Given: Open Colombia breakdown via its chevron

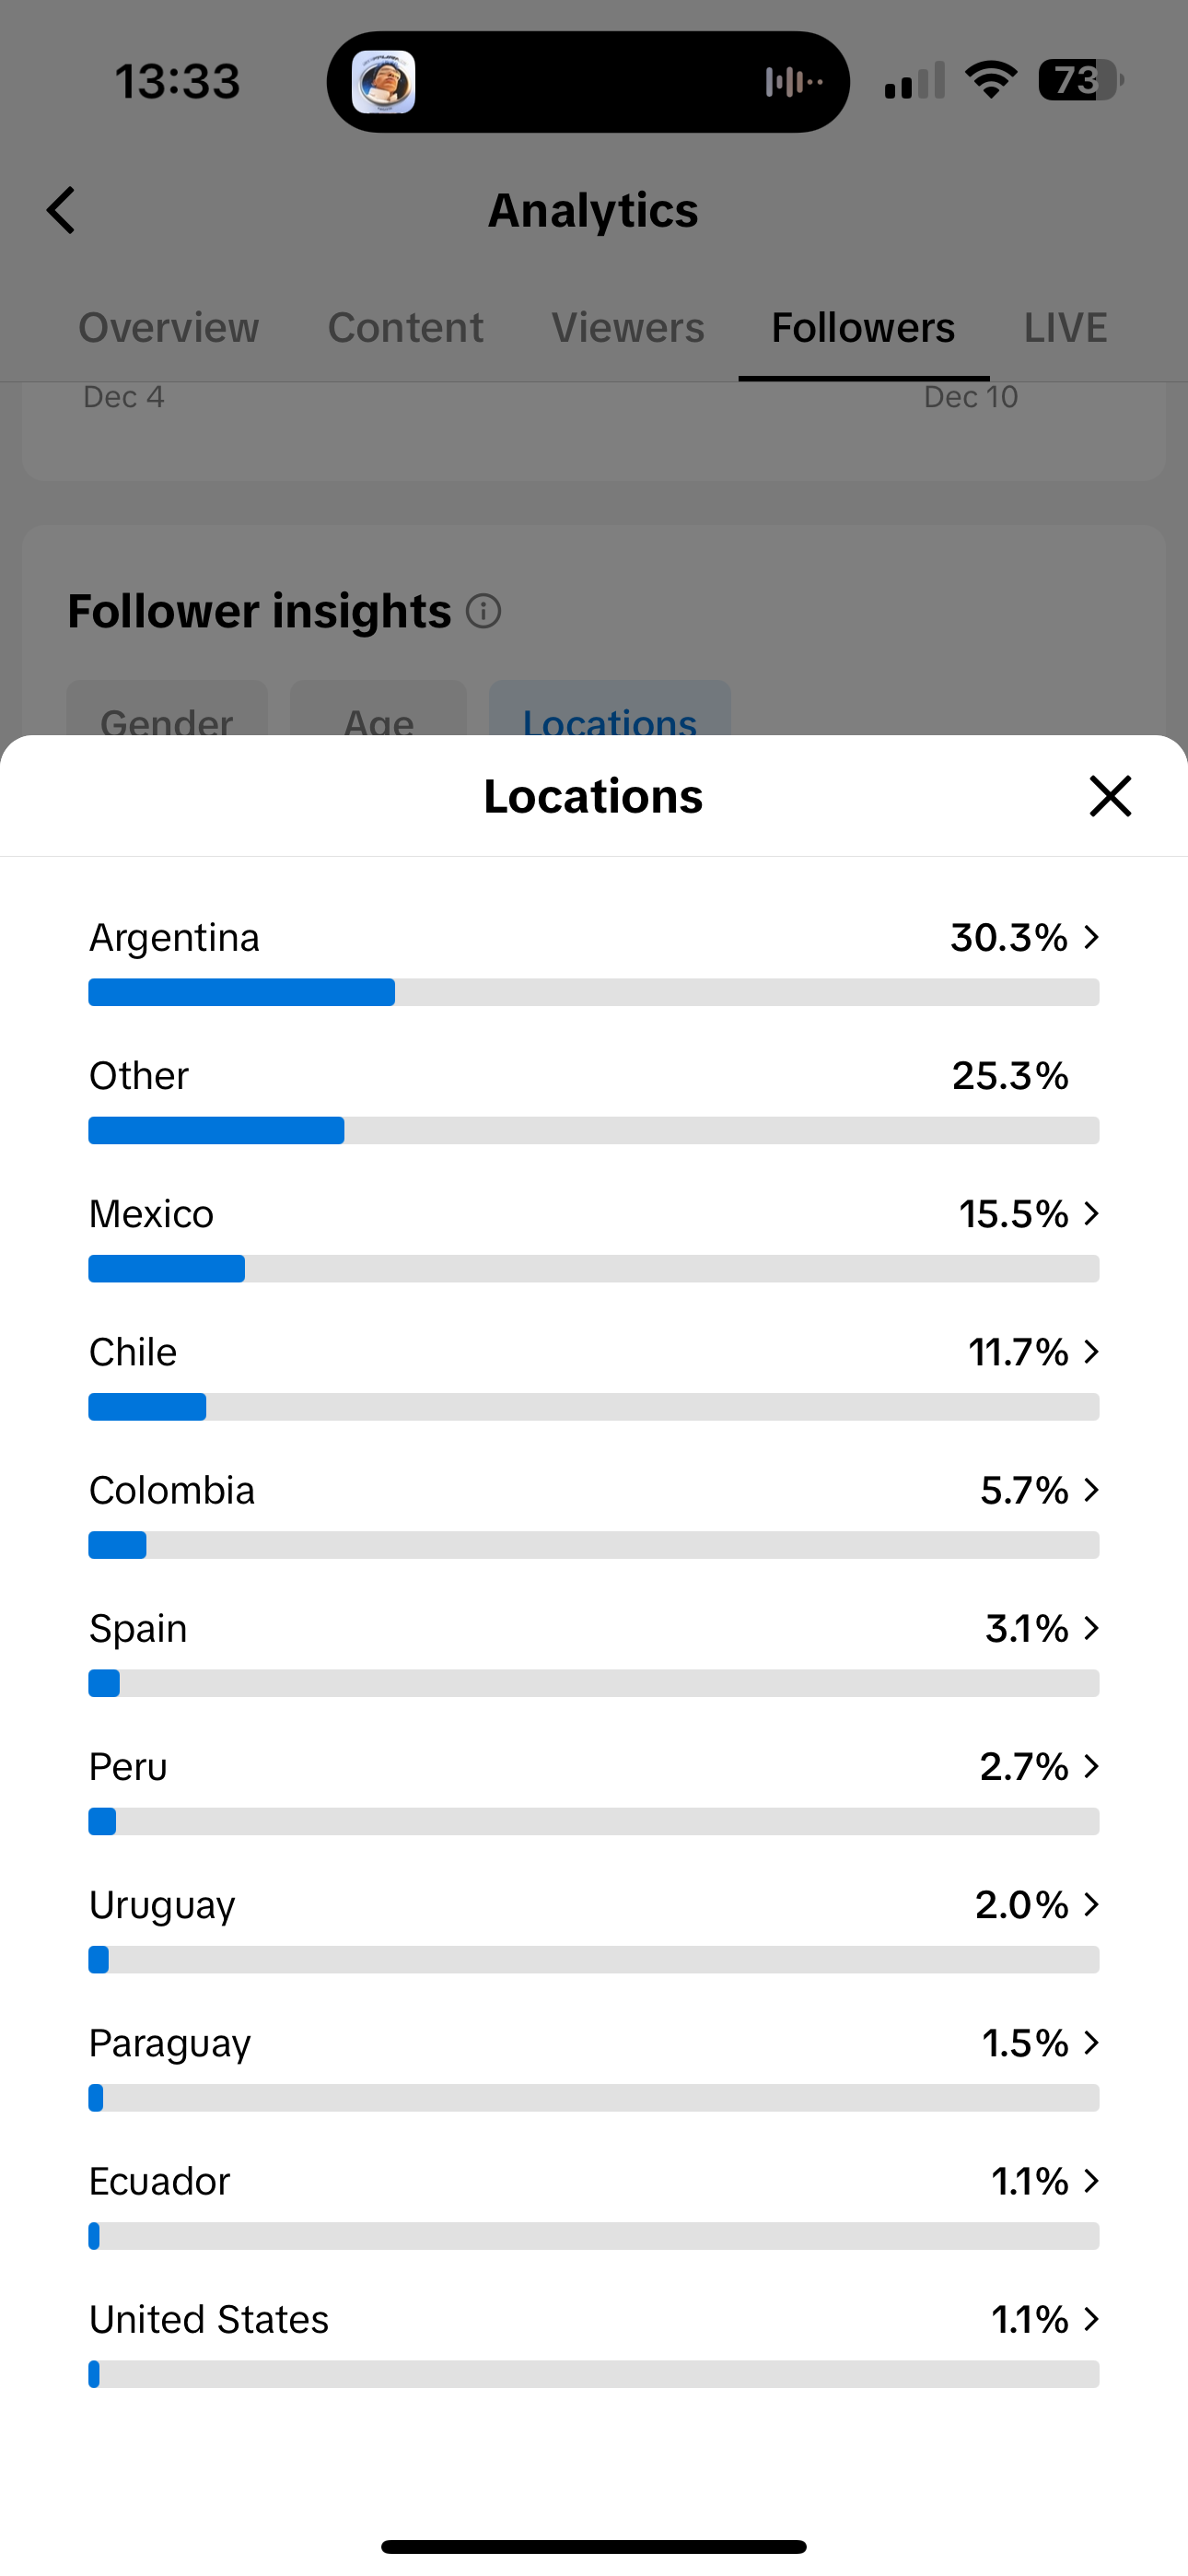Looking at the screenshot, I should point(1092,1489).
